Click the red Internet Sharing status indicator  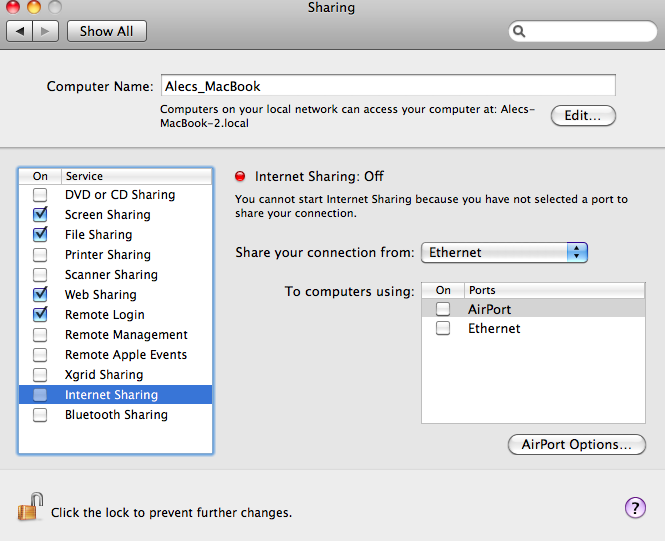[x=240, y=176]
